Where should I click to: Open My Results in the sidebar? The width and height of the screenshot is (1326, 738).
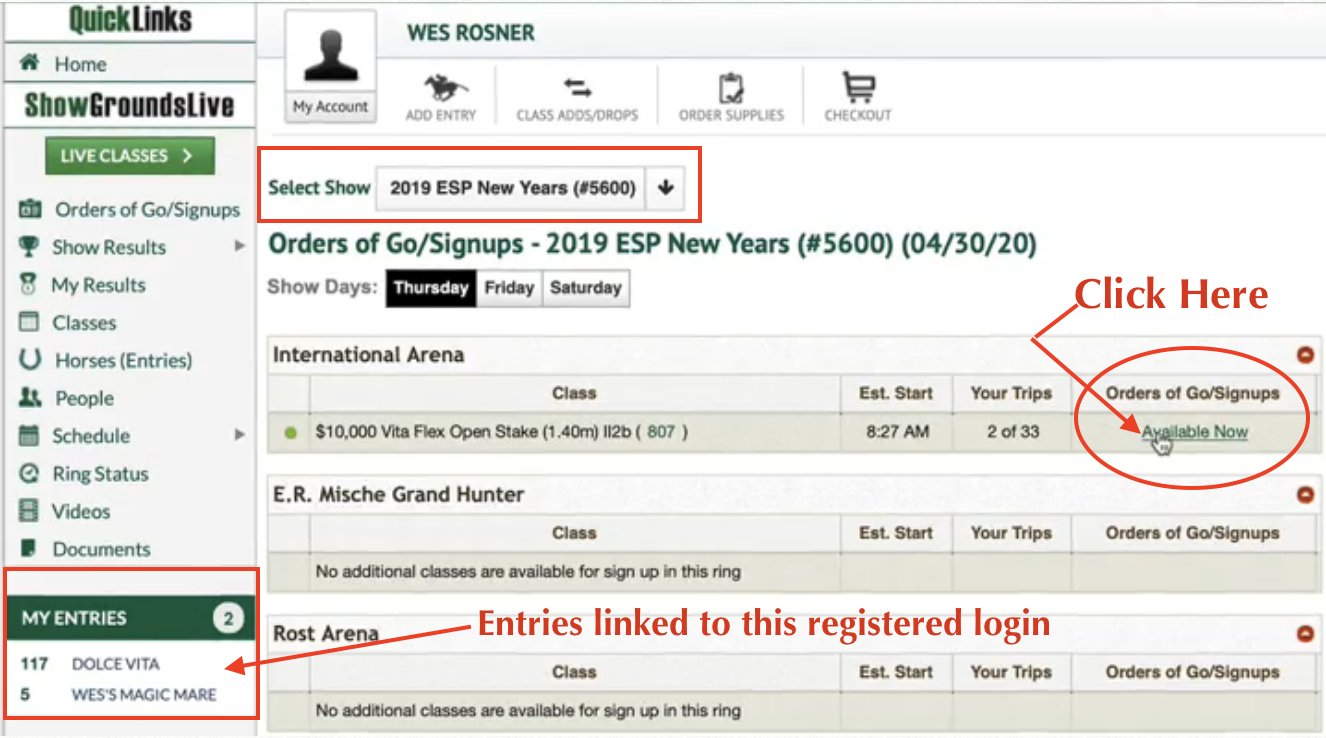click(98, 285)
